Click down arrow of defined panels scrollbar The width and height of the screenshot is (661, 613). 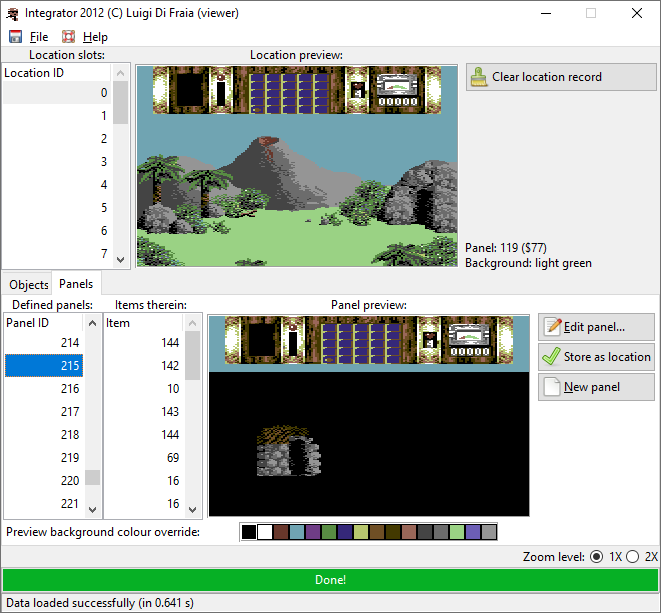[x=93, y=510]
